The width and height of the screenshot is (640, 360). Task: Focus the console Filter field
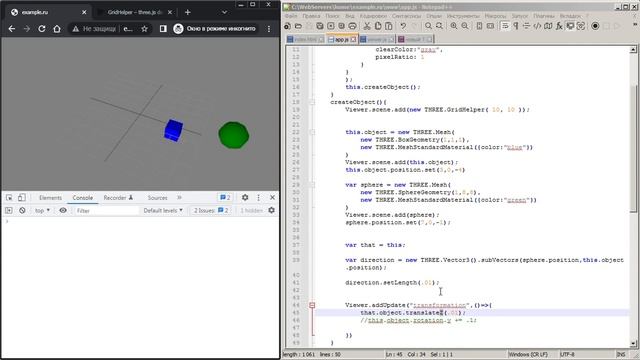click(107, 211)
